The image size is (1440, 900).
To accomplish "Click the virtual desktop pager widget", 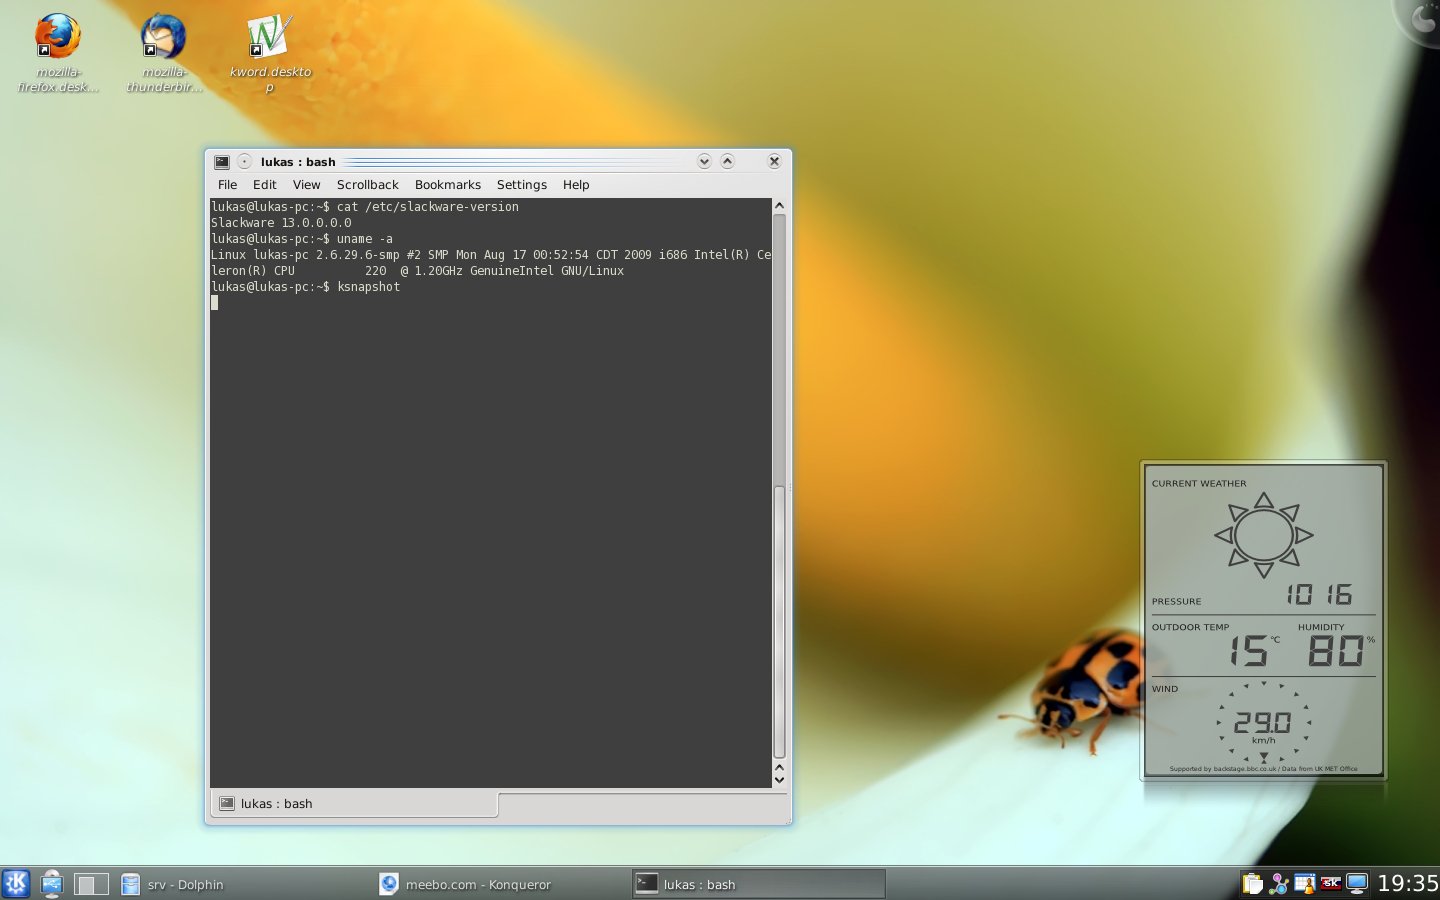I will (x=91, y=884).
